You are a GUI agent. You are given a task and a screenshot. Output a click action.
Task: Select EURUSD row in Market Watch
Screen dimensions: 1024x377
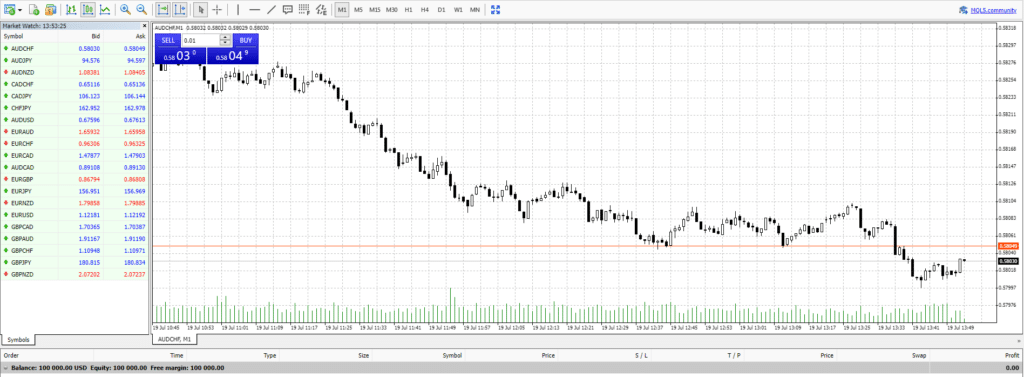coord(75,214)
